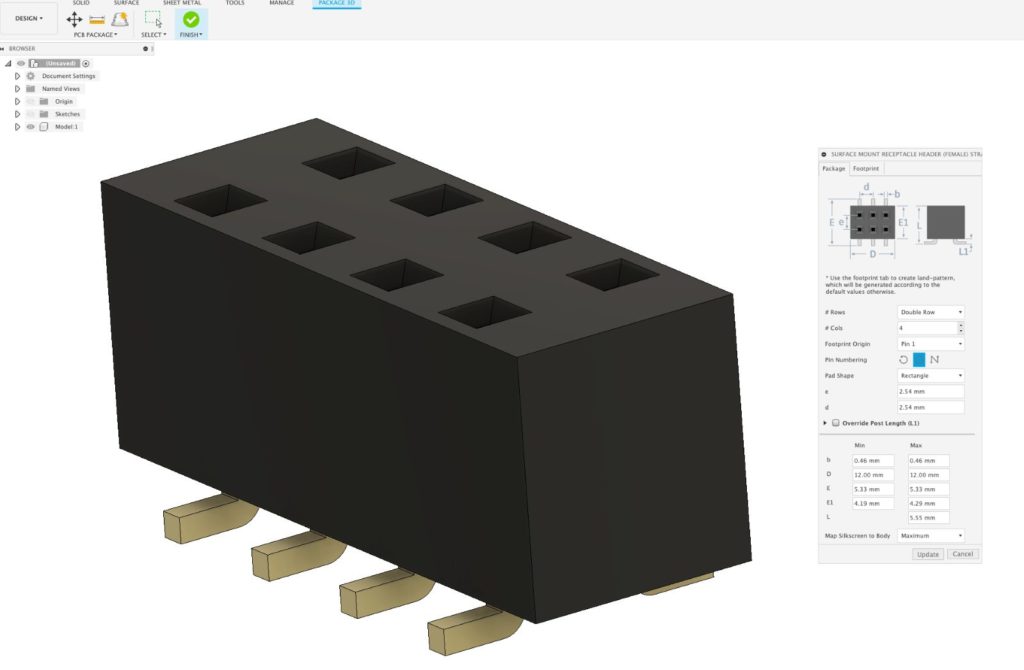This screenshot has height=670, width=1024.
Task: Click the measure icon under PCB PACKAGE
Action: pyautogui.click(x=97, y=19)
